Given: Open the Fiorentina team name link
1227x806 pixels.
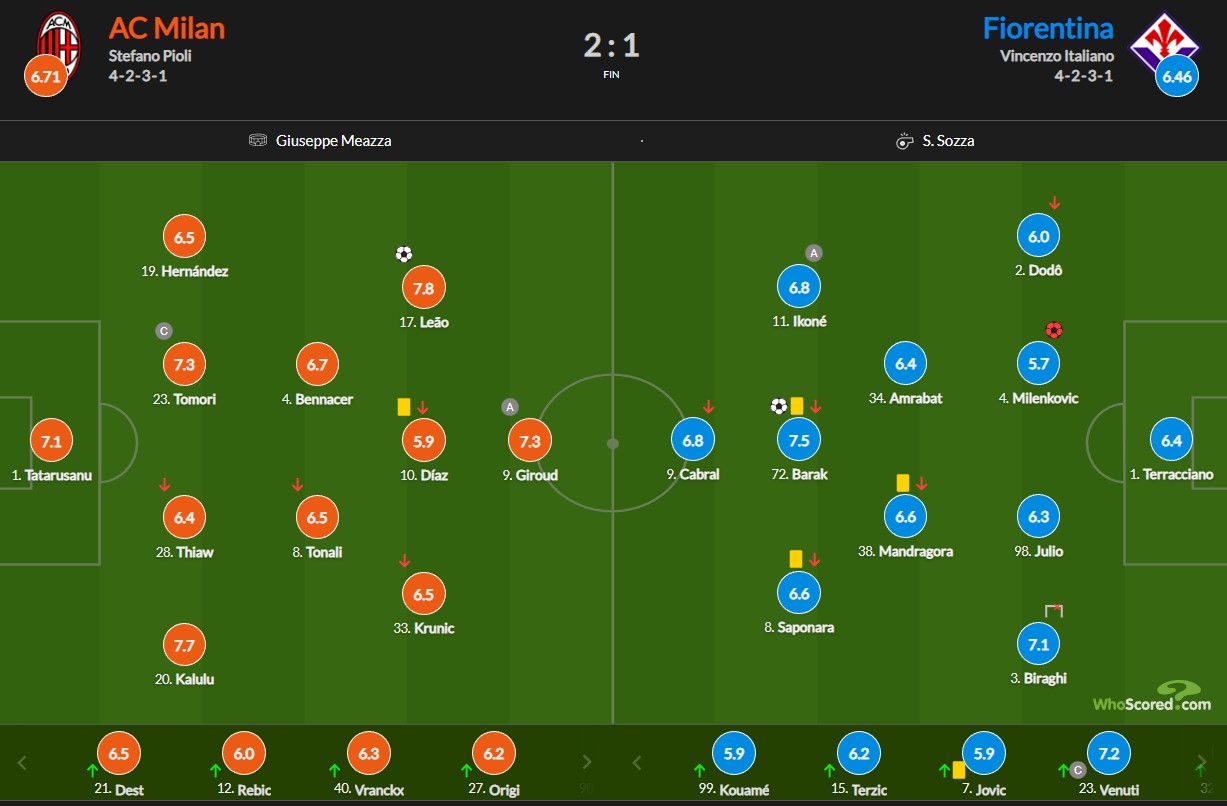Looking at the screenshot, I should pos(1048,27).
